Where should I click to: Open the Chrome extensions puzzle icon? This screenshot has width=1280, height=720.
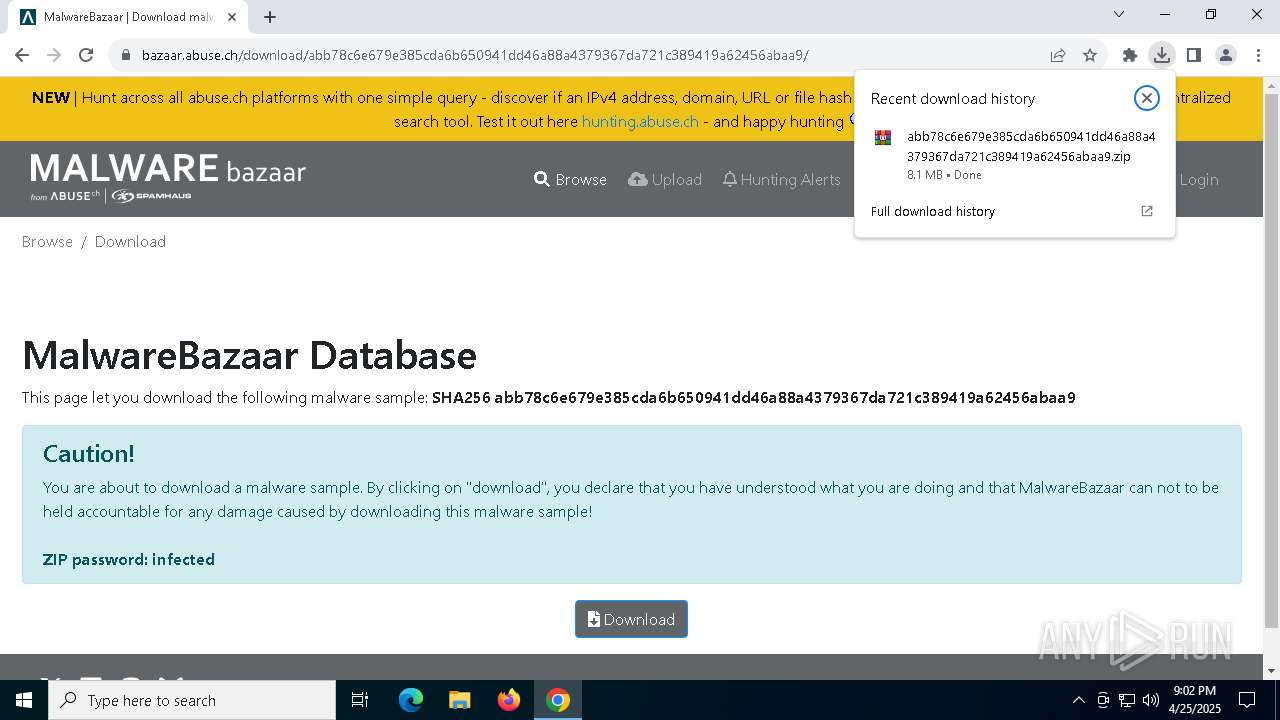pos(1130,55)
